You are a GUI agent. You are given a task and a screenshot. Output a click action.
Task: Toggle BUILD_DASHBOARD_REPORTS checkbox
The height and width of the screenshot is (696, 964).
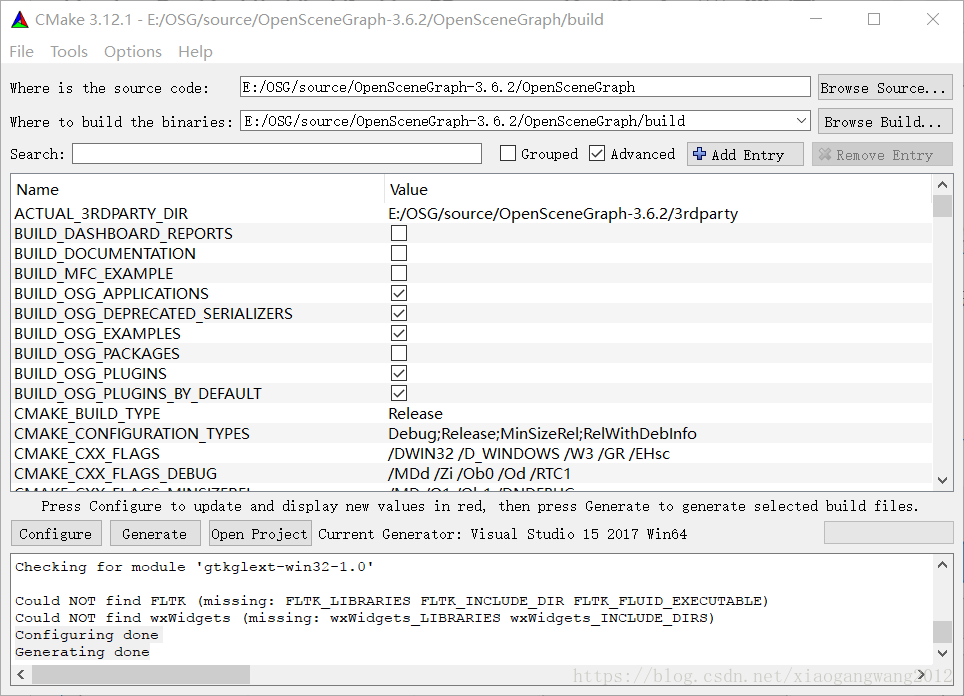click(x=399, y=233)
